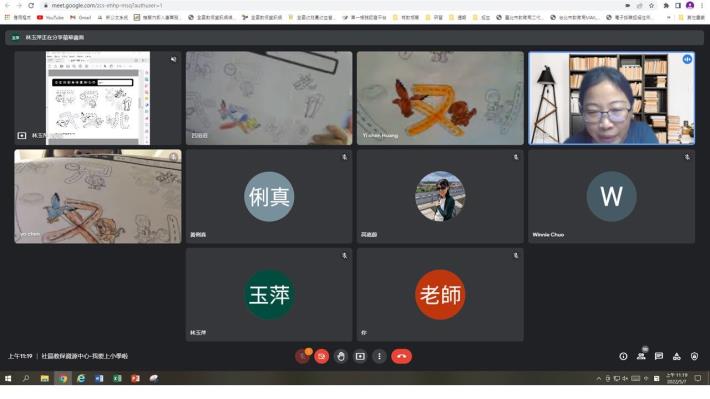Select the Yi-chen Huang video tile
The height and width of the screenshot is (399, 710).
(440, 98)
